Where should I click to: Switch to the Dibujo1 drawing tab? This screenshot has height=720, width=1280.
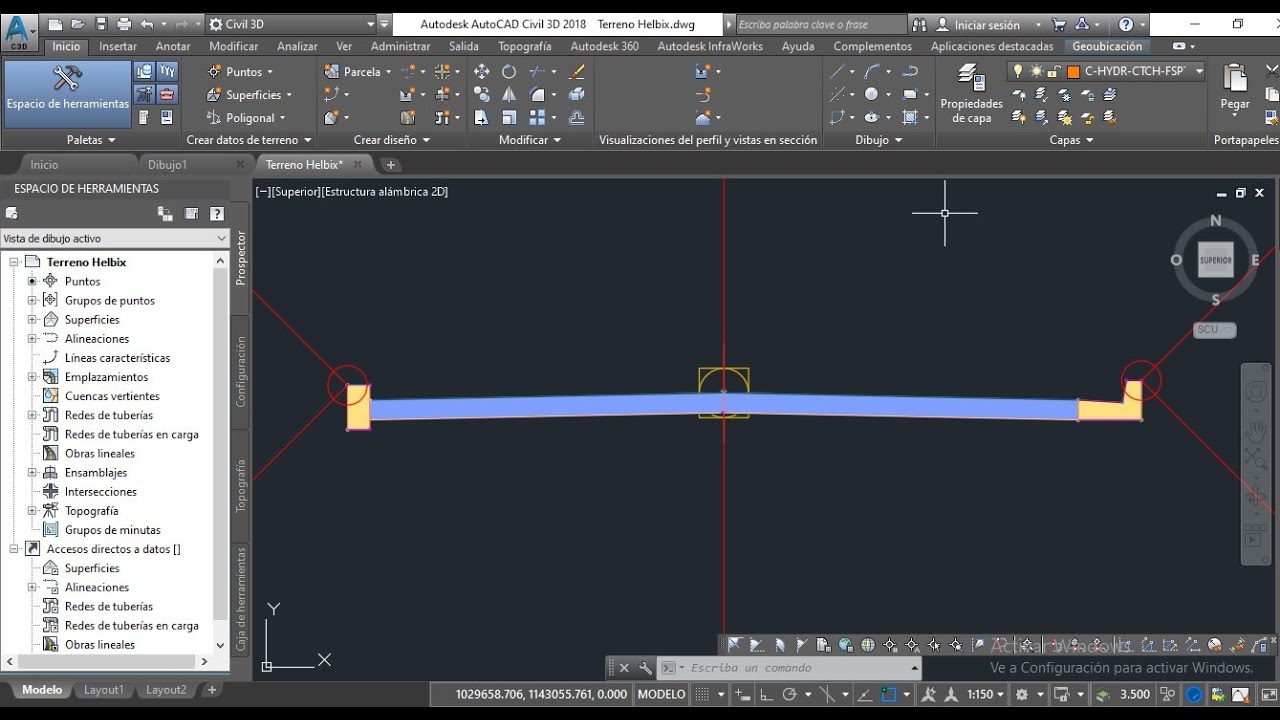point(167,165)
